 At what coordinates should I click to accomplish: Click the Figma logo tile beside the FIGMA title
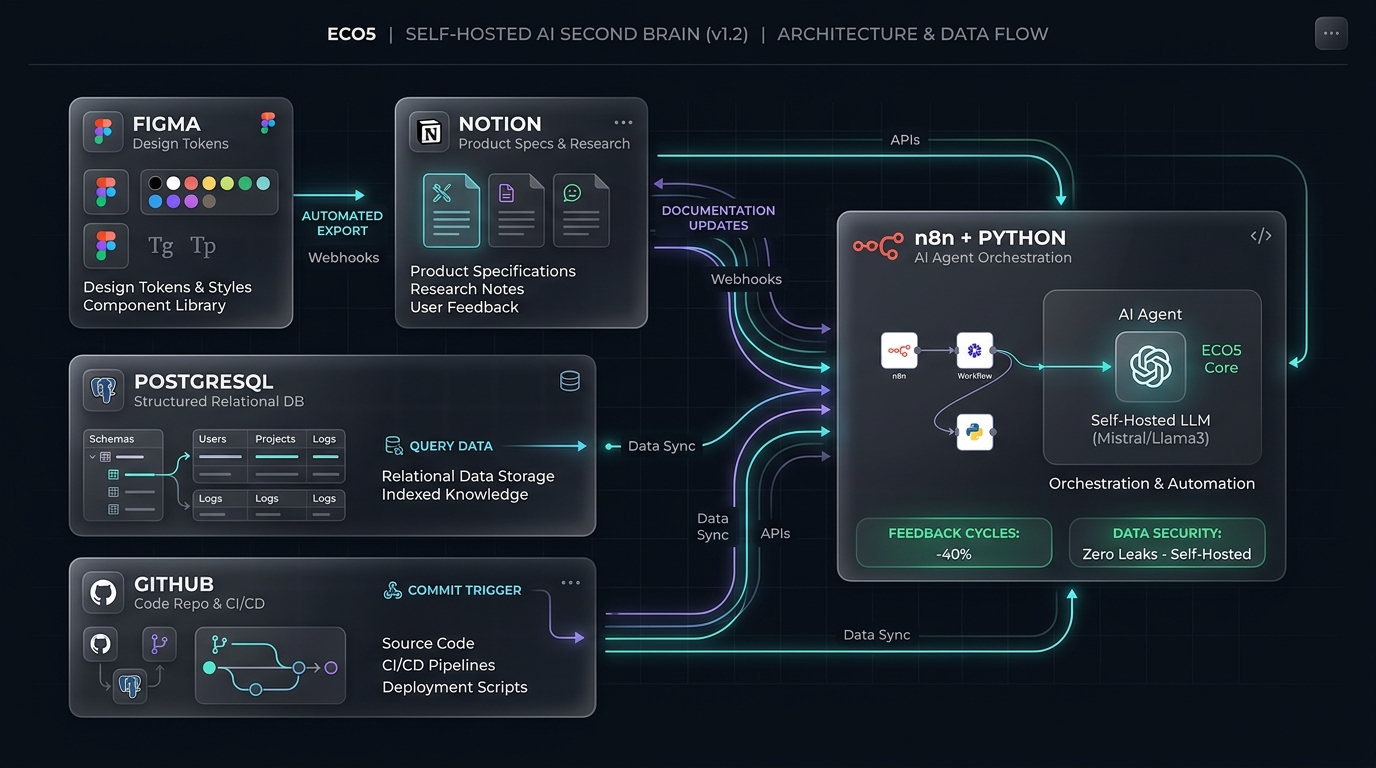coord(103,132)
